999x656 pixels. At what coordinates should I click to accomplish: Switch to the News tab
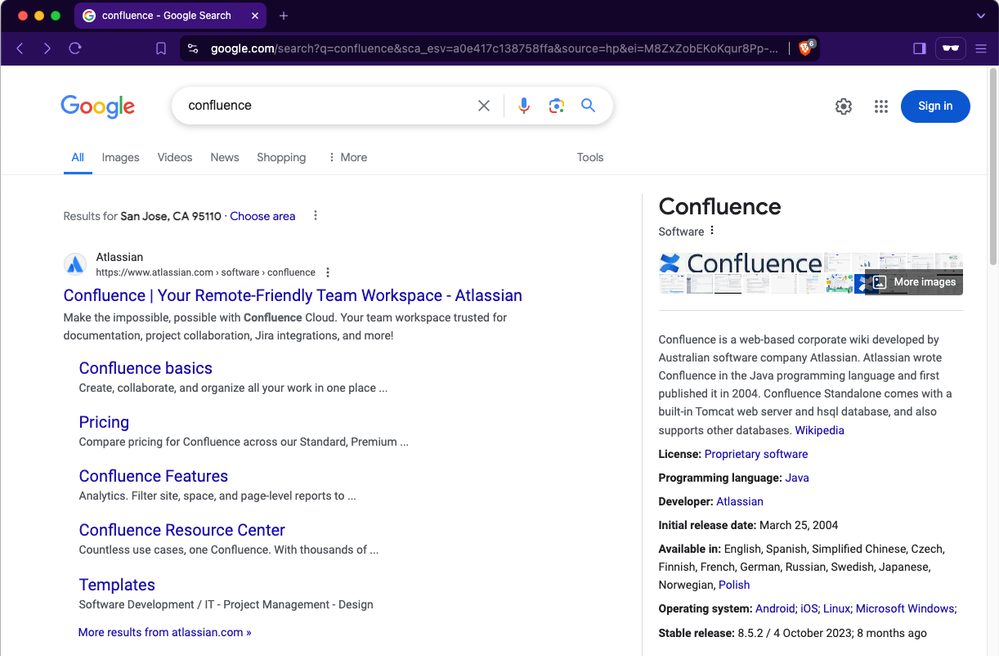click(x=225, y=157)
